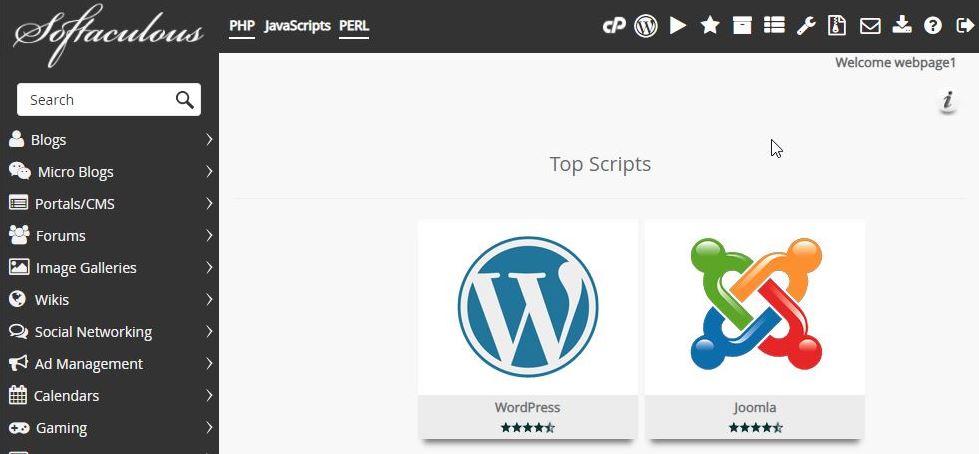The width and height of the screenshot is (979, 454).
Task: Expand the Portals/CMS category
Action: tap(110, 204)
